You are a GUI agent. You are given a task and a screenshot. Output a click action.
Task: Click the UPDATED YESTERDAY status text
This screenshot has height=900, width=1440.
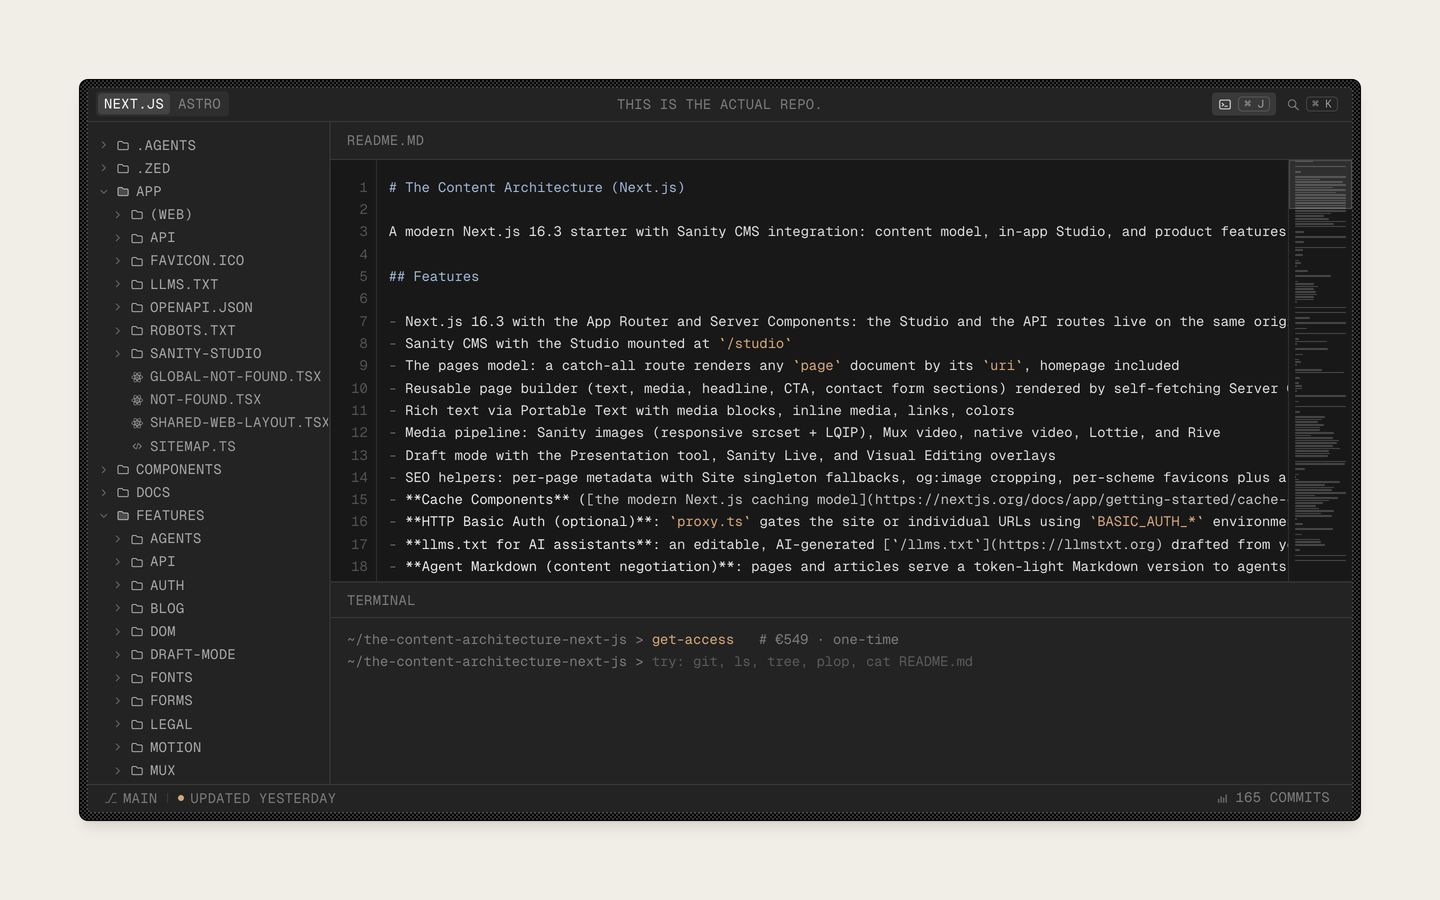coord(263,798)
